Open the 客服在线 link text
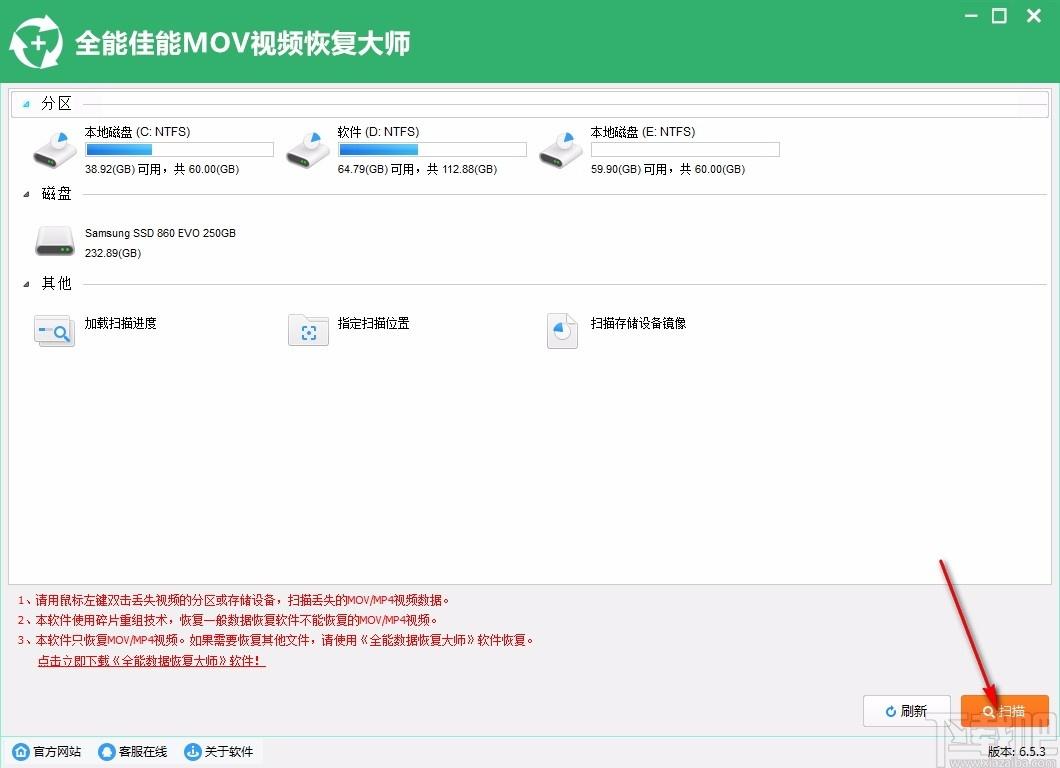The height and width of the screenshot is (768, 1060). click(x=143, y=751)
